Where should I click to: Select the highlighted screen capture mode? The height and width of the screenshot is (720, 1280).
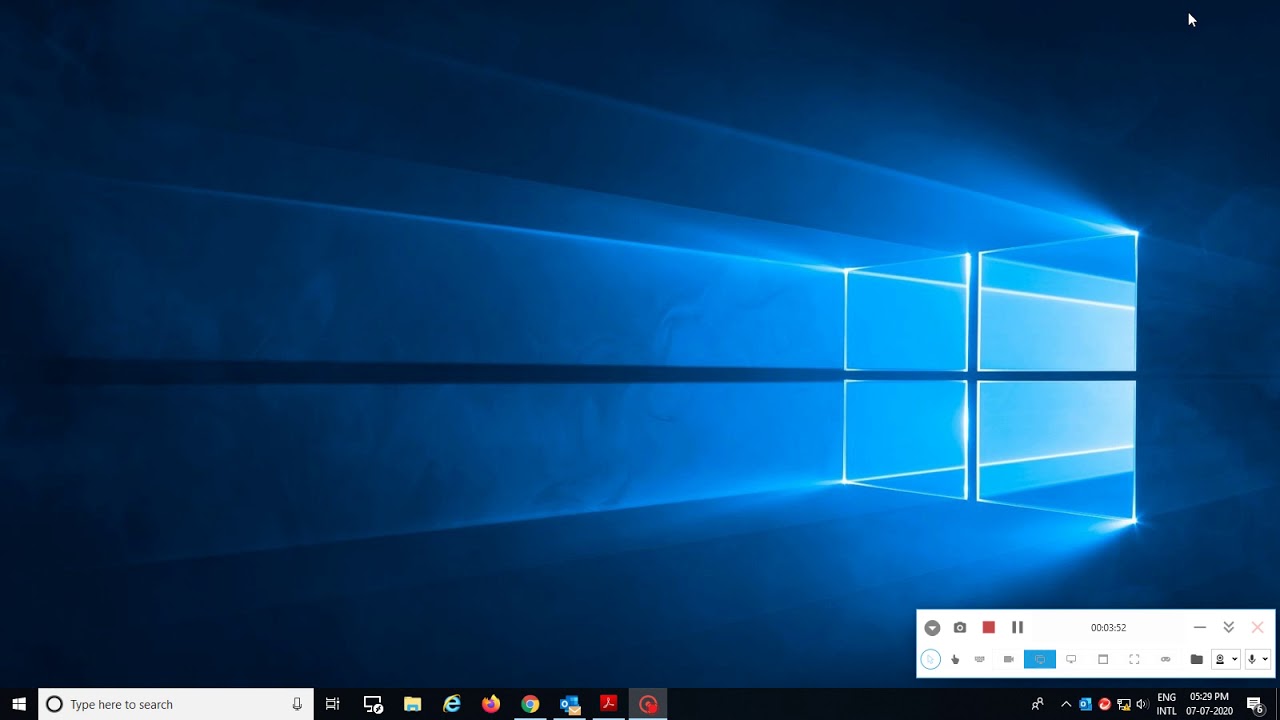tap(1040, 659)
